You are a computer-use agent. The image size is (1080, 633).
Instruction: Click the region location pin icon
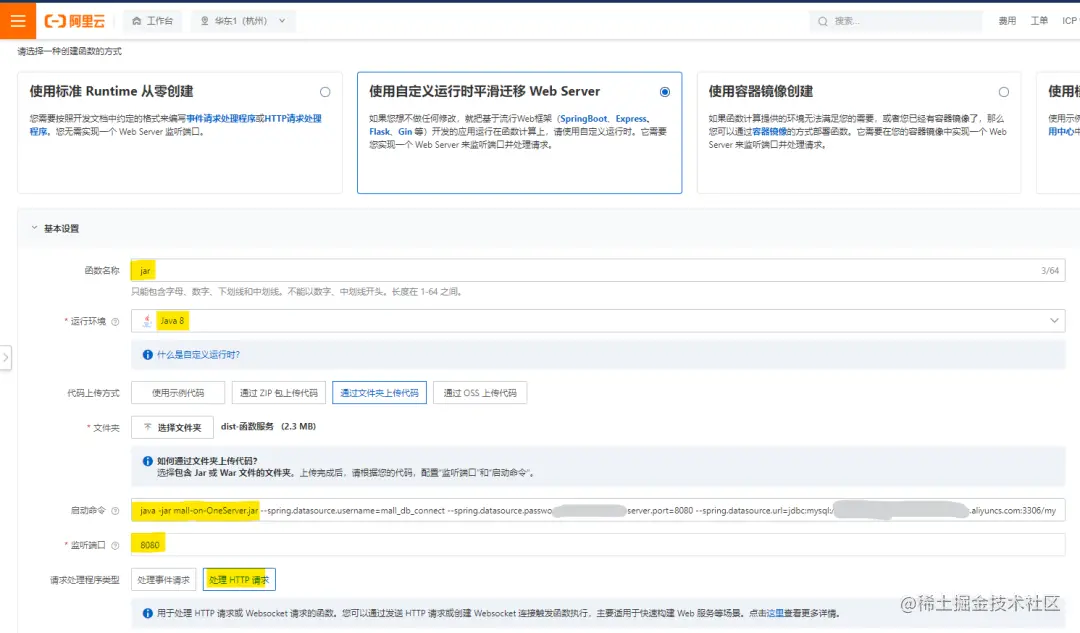point(204,21)
